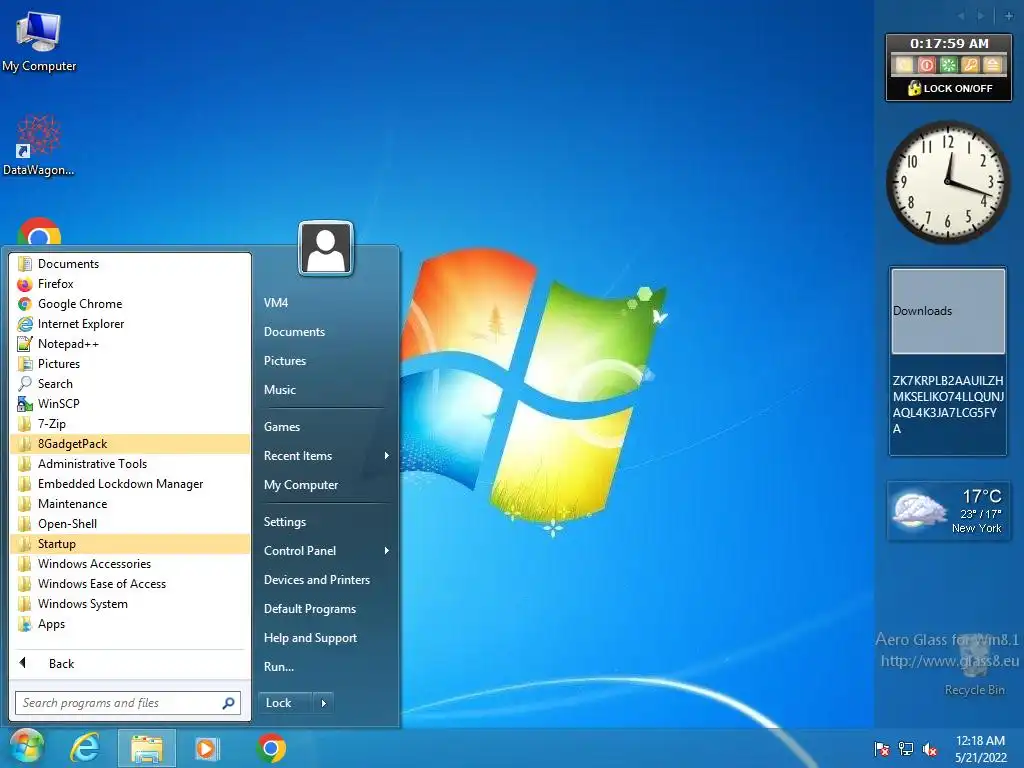Click the Lock button
1024x768 pixels.
(x=286, y=703)
